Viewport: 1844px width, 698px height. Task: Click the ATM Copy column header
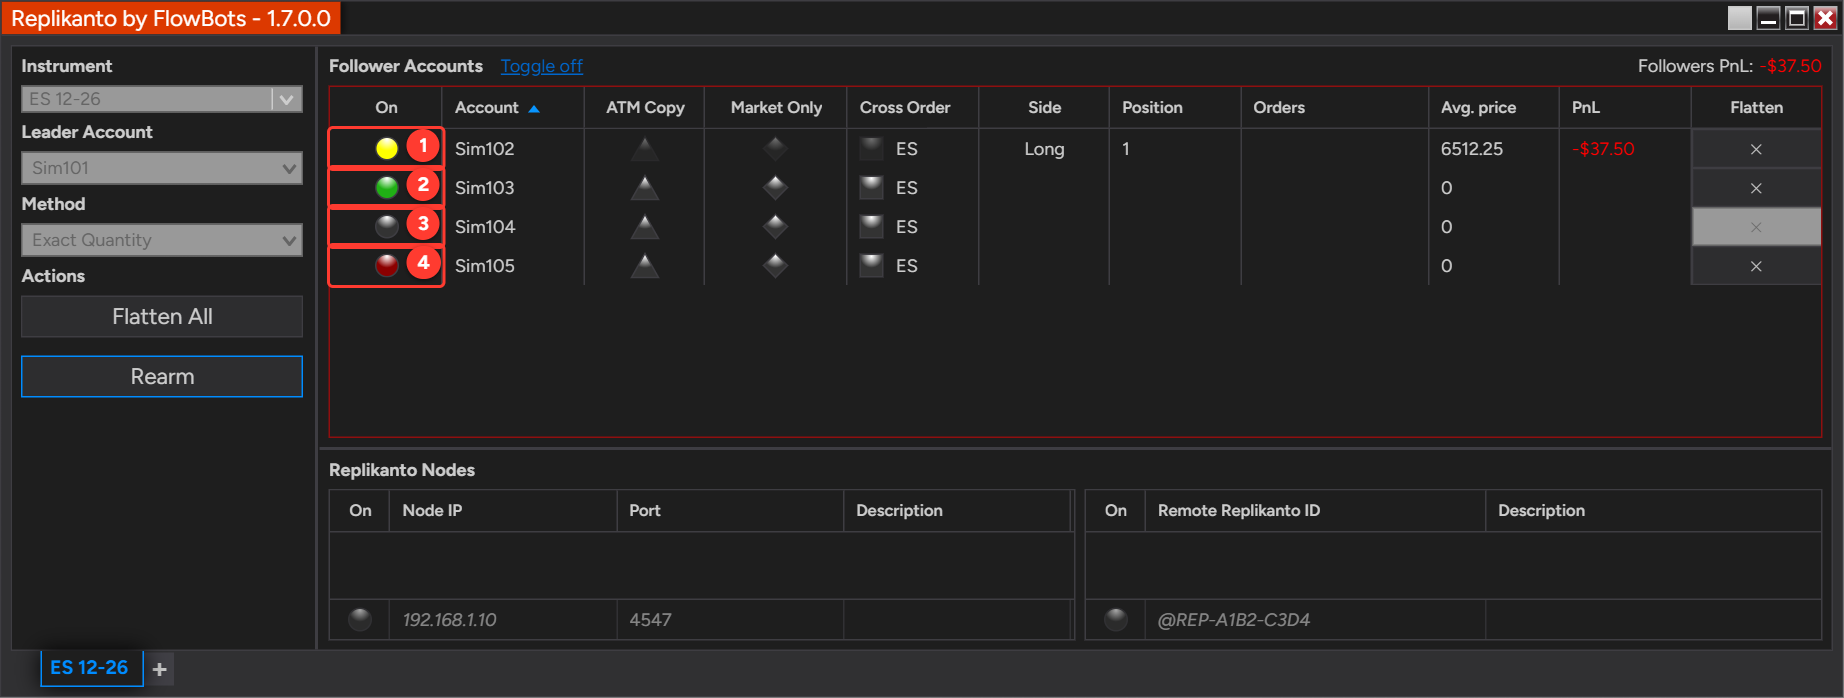coord(645,107)
